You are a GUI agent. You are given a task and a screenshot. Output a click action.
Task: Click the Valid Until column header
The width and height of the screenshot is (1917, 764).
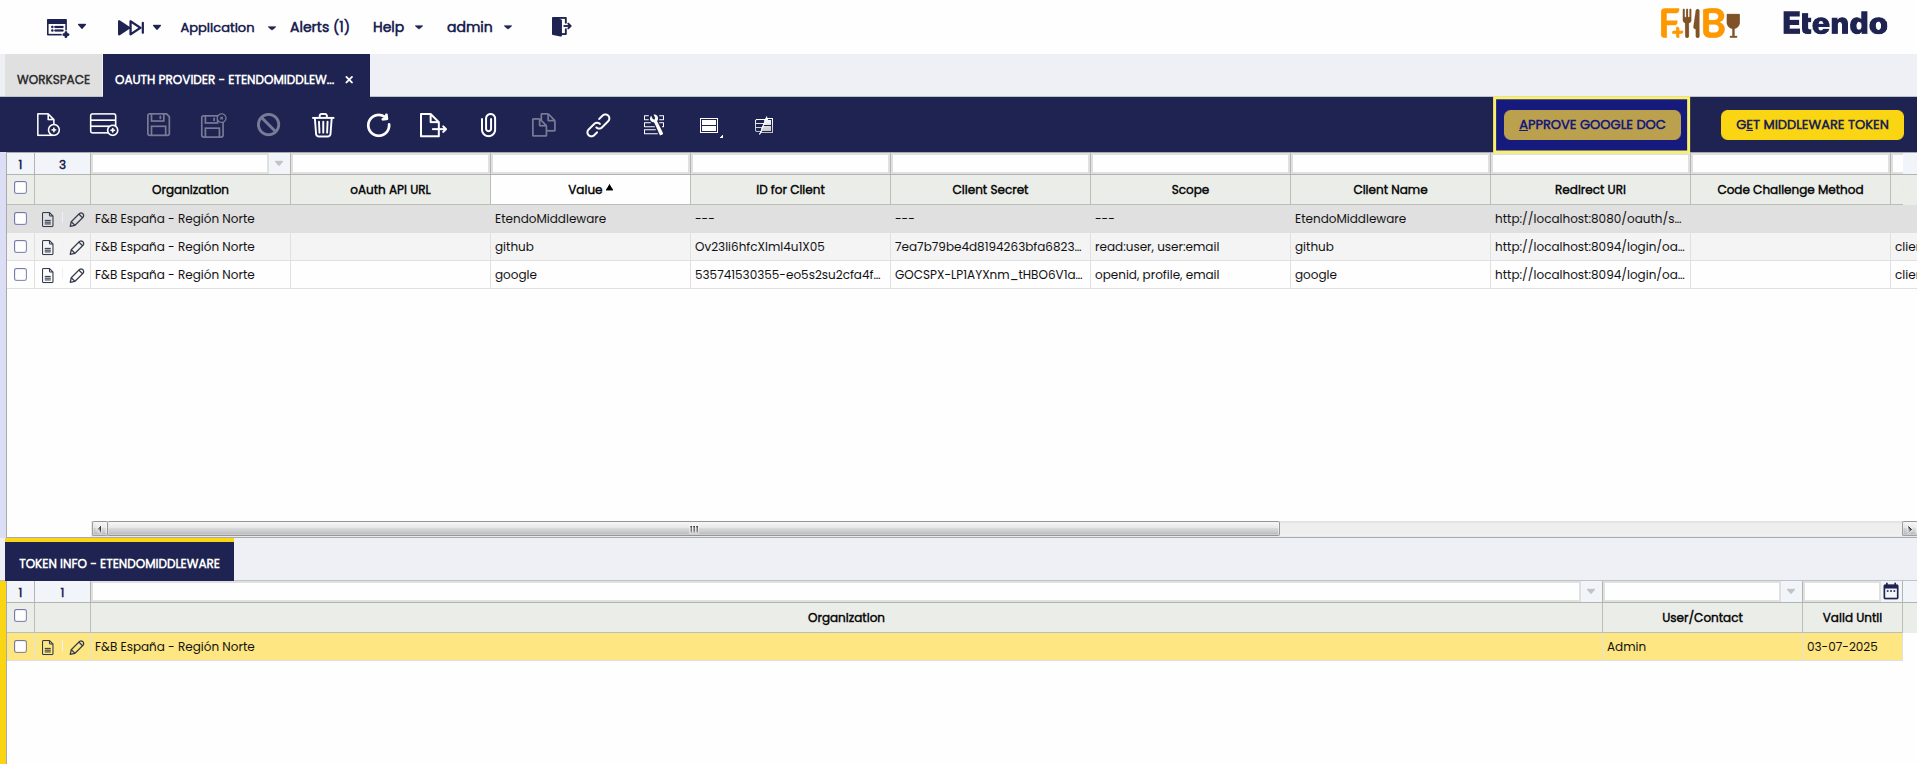click(x=1852, y=617)
